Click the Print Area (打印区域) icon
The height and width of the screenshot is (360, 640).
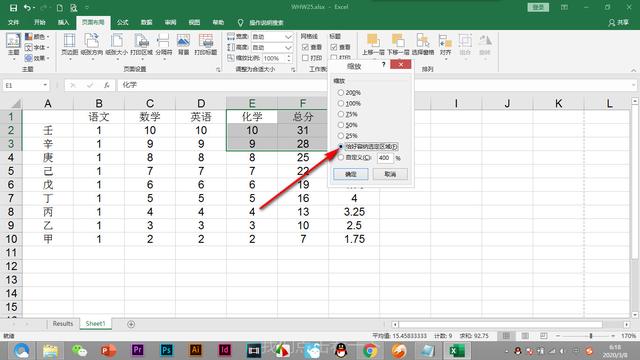coord(142,45)
